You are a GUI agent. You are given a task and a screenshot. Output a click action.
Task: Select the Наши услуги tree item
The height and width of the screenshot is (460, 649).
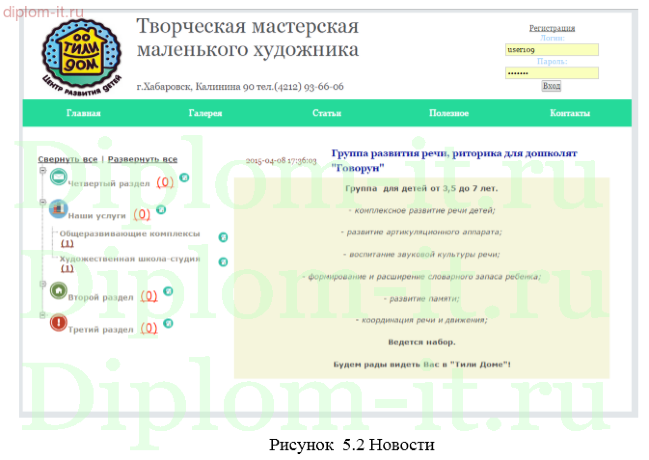point(96,216)
